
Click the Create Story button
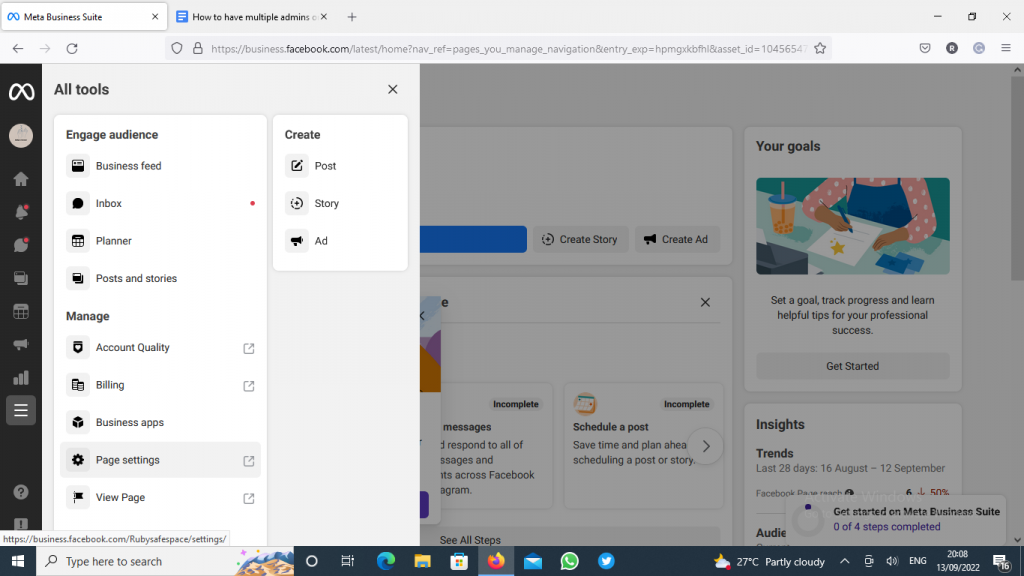click(x=581, y=240)
